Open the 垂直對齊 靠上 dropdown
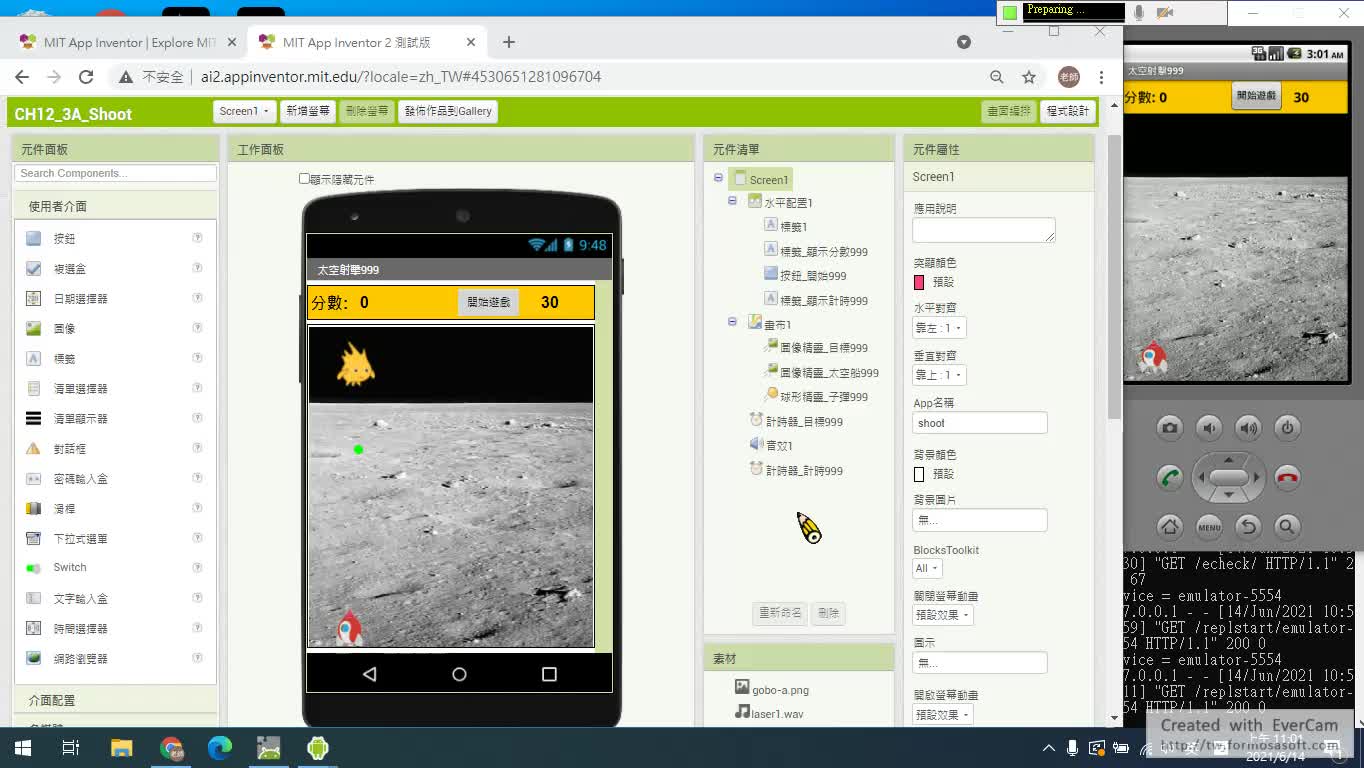The image size is (1364, 768). pyautogui.click(x=939, y=375)
